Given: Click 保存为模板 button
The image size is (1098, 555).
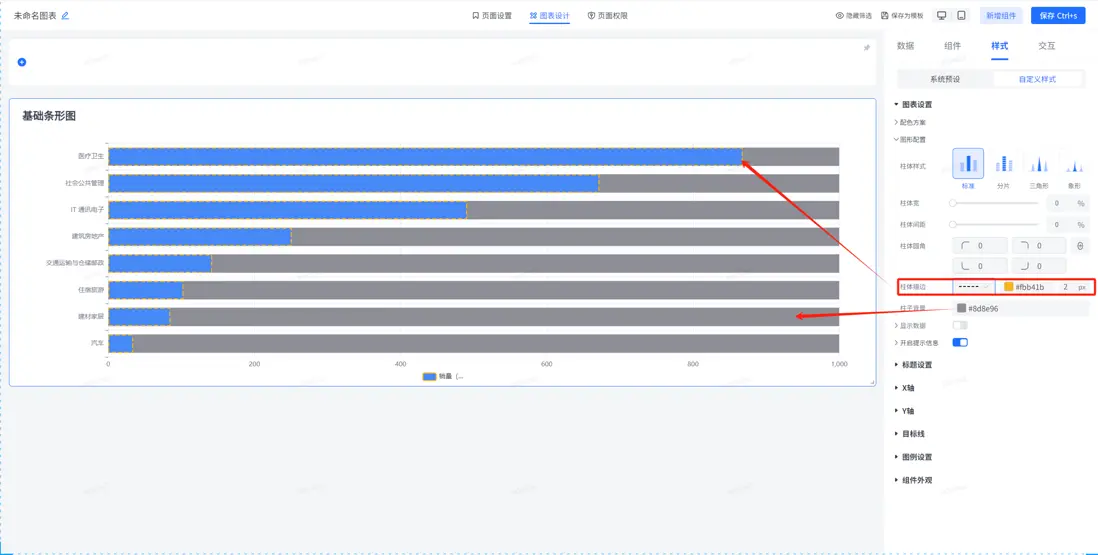Looking at the screenshot, I should (x=902, y=15).
